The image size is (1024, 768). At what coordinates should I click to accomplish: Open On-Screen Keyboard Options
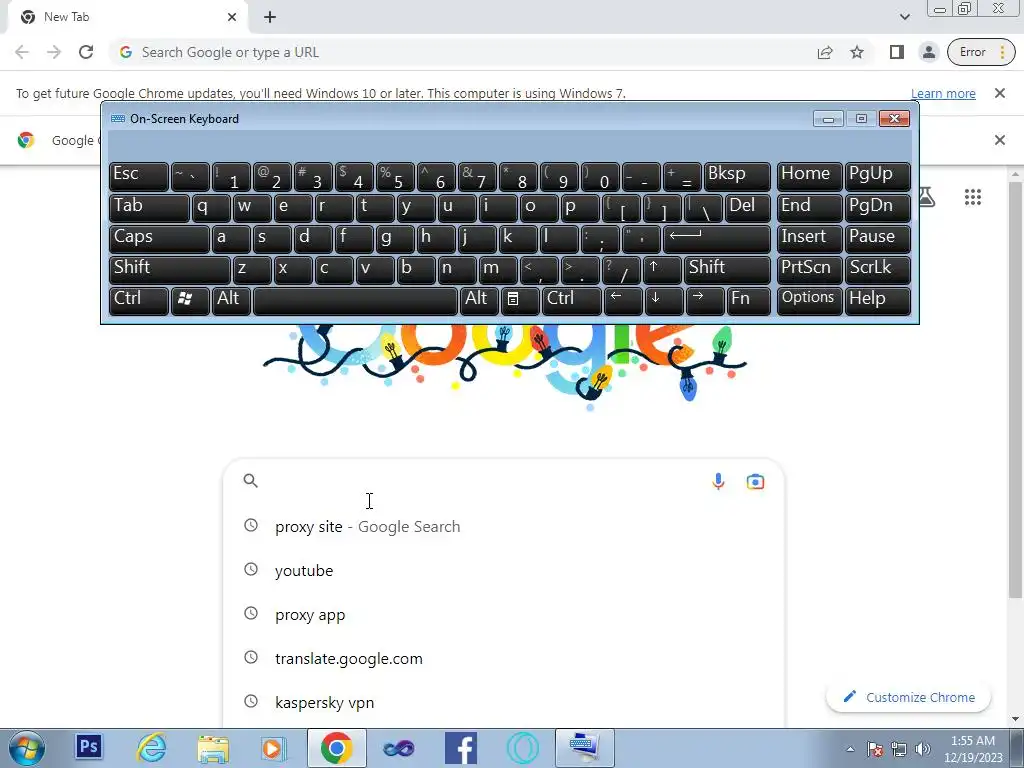pyautogui.click(x=808, y=301)
